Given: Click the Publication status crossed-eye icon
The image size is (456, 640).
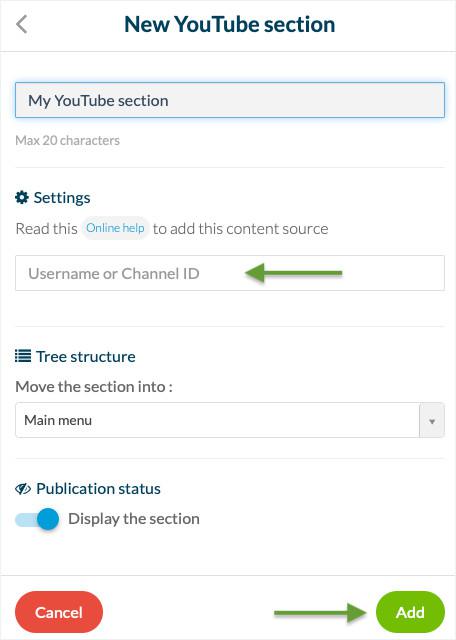Looking at the screenshot, I should pos(23,489).
